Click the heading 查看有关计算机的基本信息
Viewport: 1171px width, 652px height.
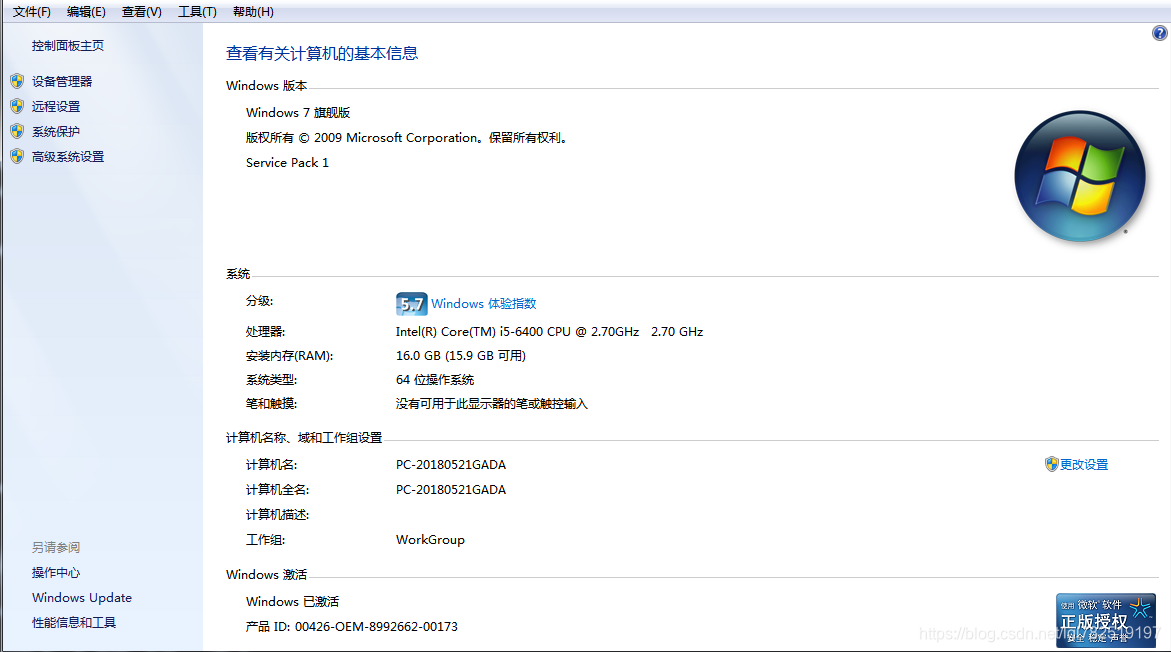(x=322, y=54)
